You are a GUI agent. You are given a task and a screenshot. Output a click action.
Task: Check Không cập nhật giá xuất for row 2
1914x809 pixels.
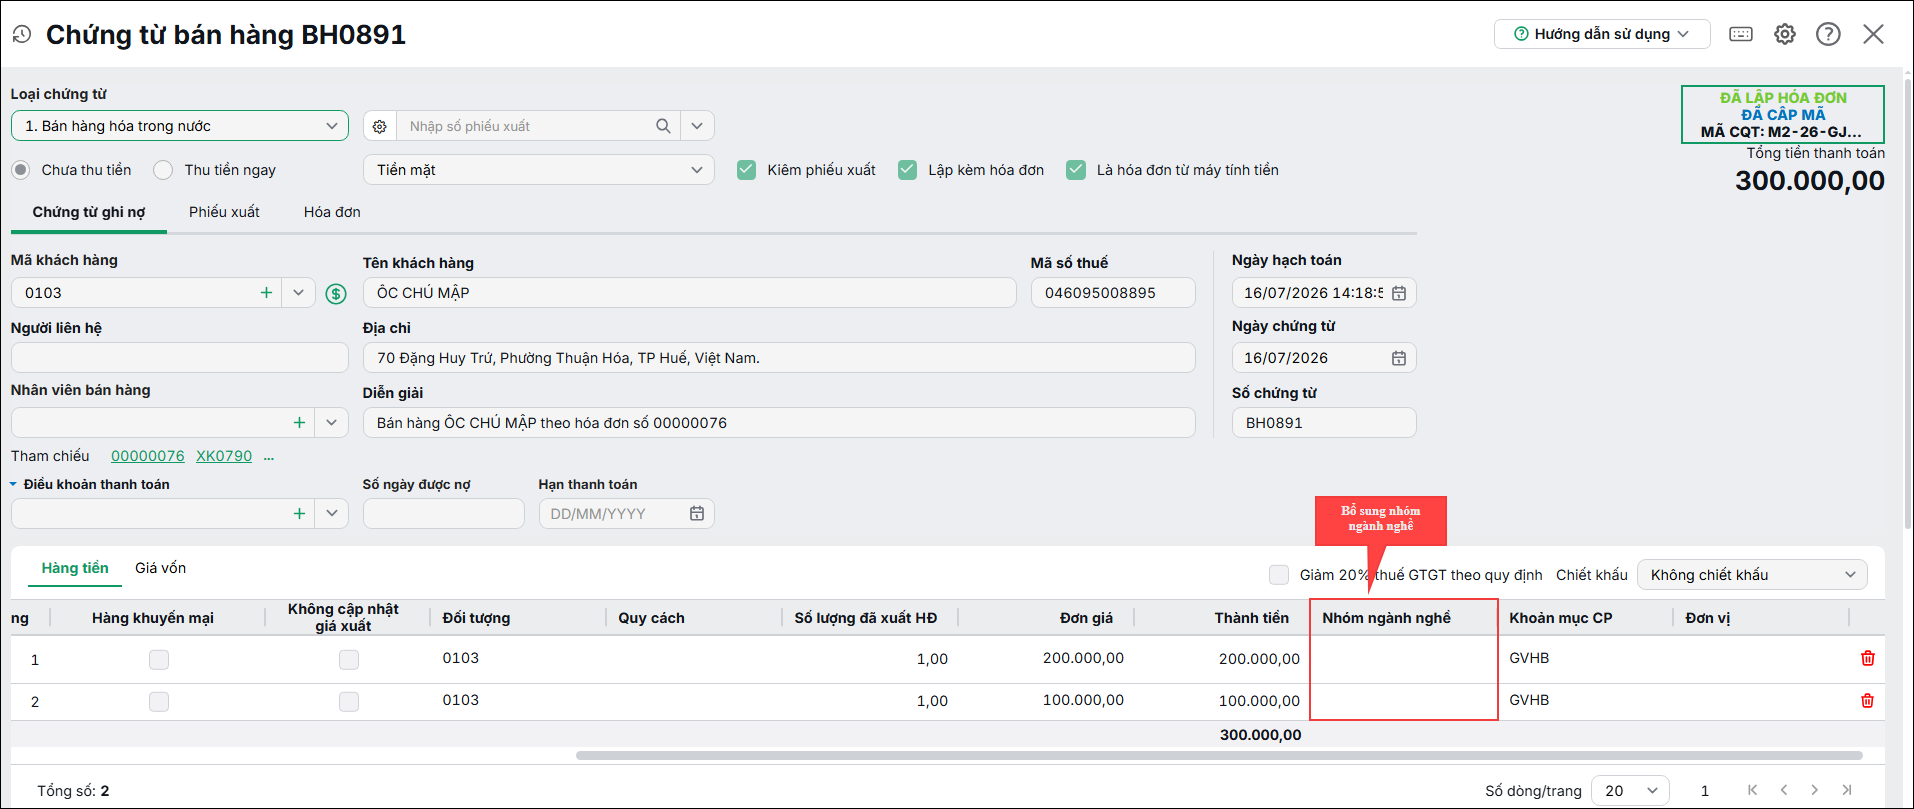pyautogui.click(x=349, y=702)
